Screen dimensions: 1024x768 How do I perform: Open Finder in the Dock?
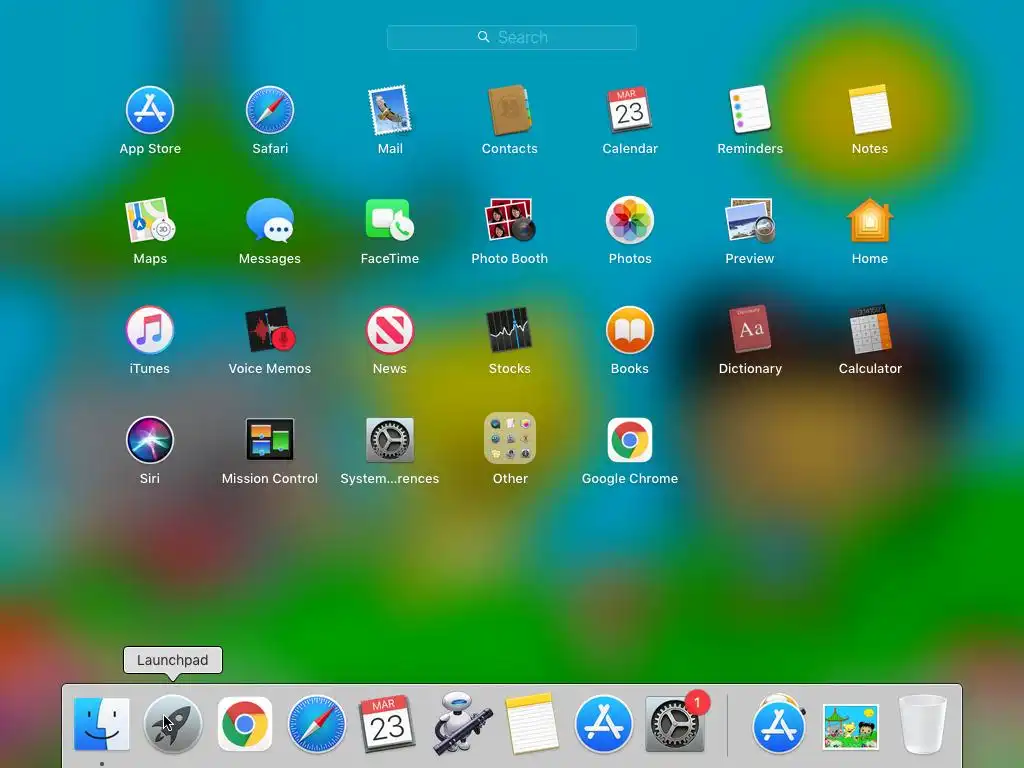coord(101,724)
